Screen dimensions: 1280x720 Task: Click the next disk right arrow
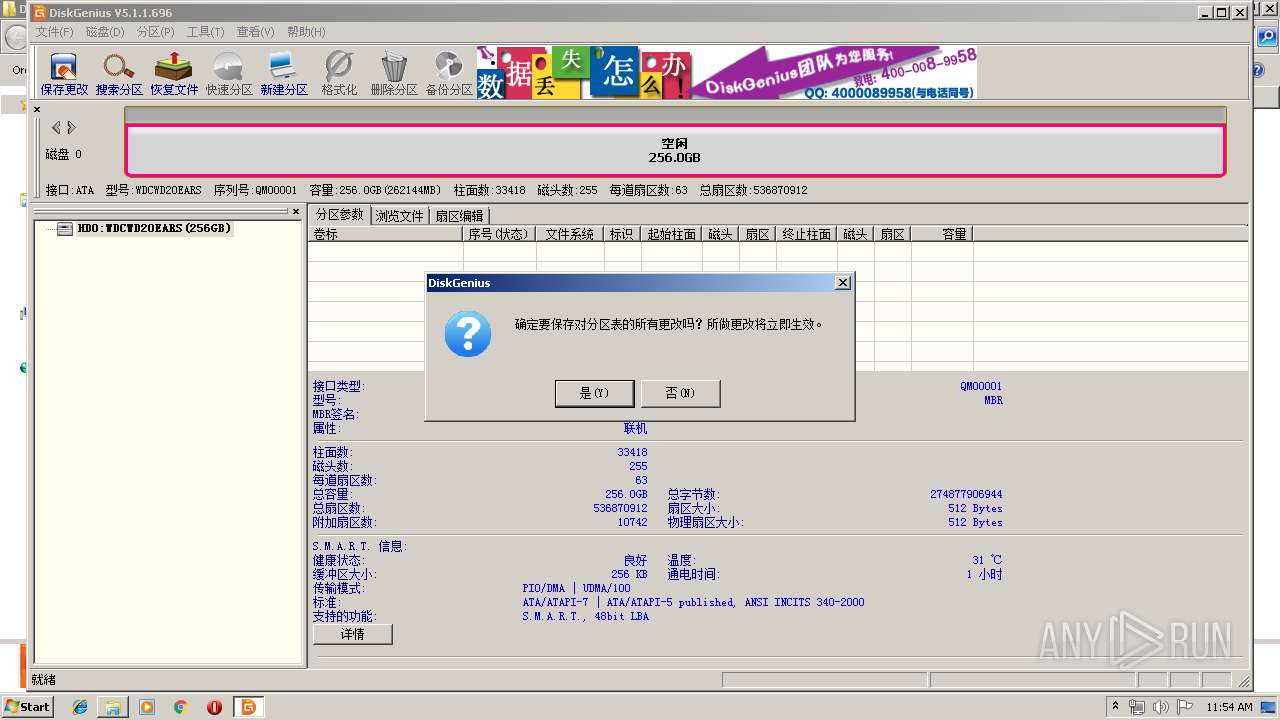(x=71, y=127)
